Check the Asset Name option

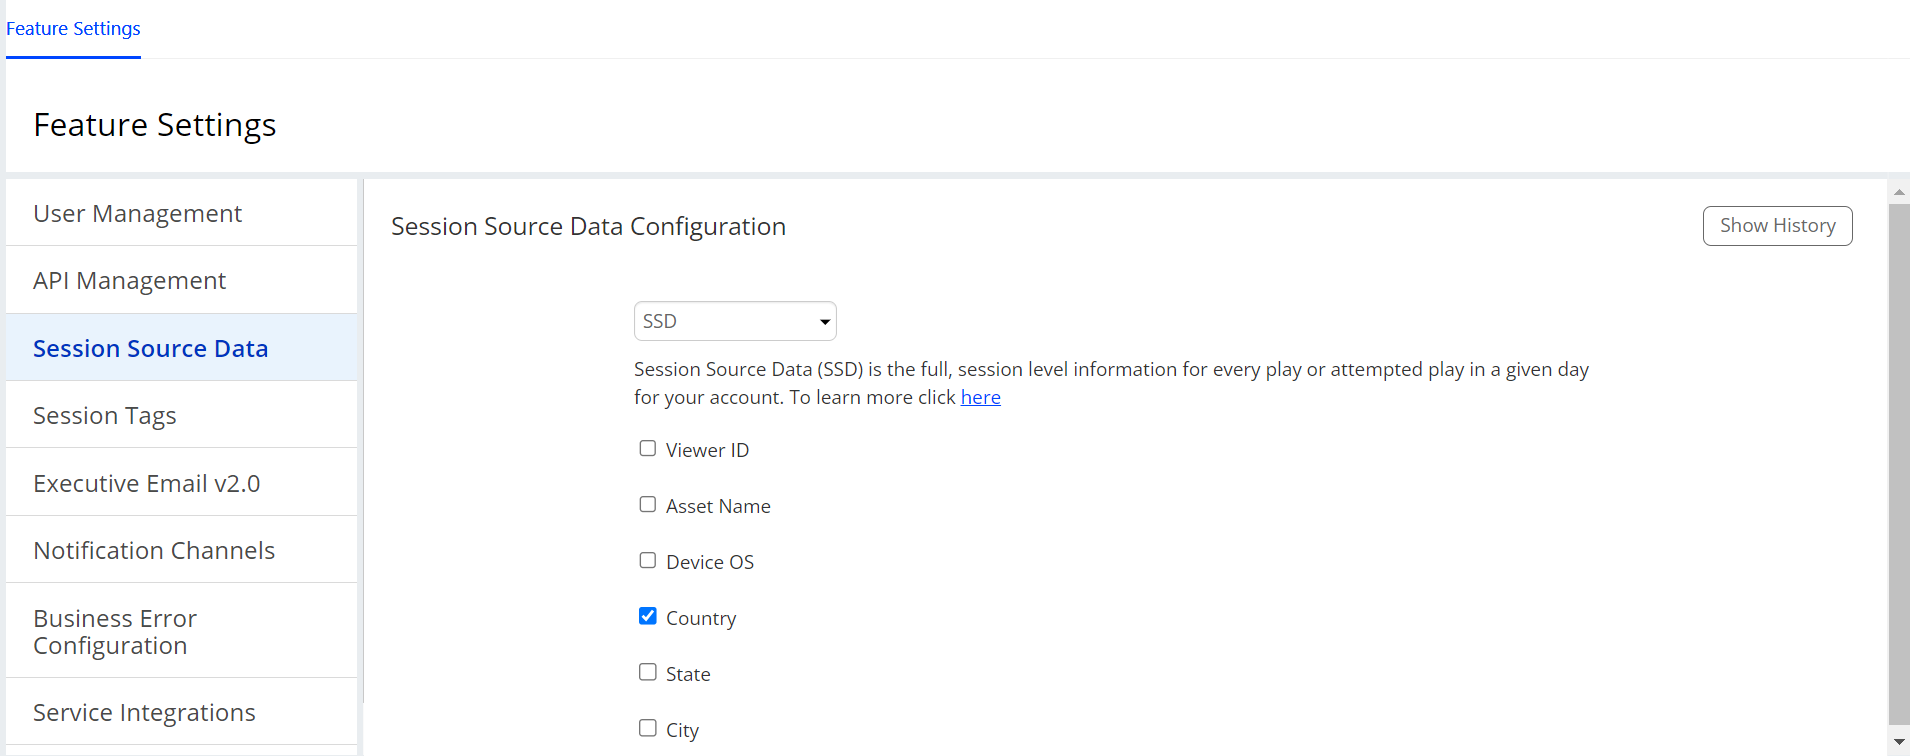[648, 505]
